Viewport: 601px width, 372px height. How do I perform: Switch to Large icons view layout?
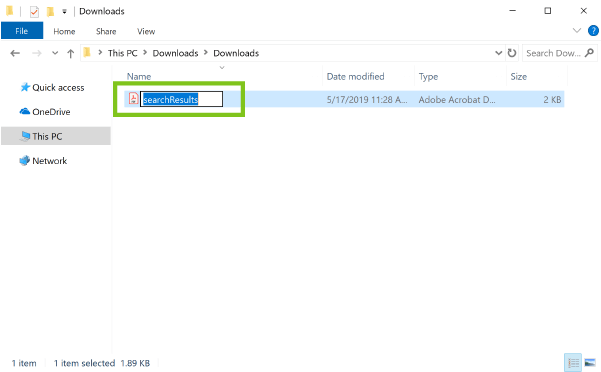pyautogui.click(x=590, y=362)
